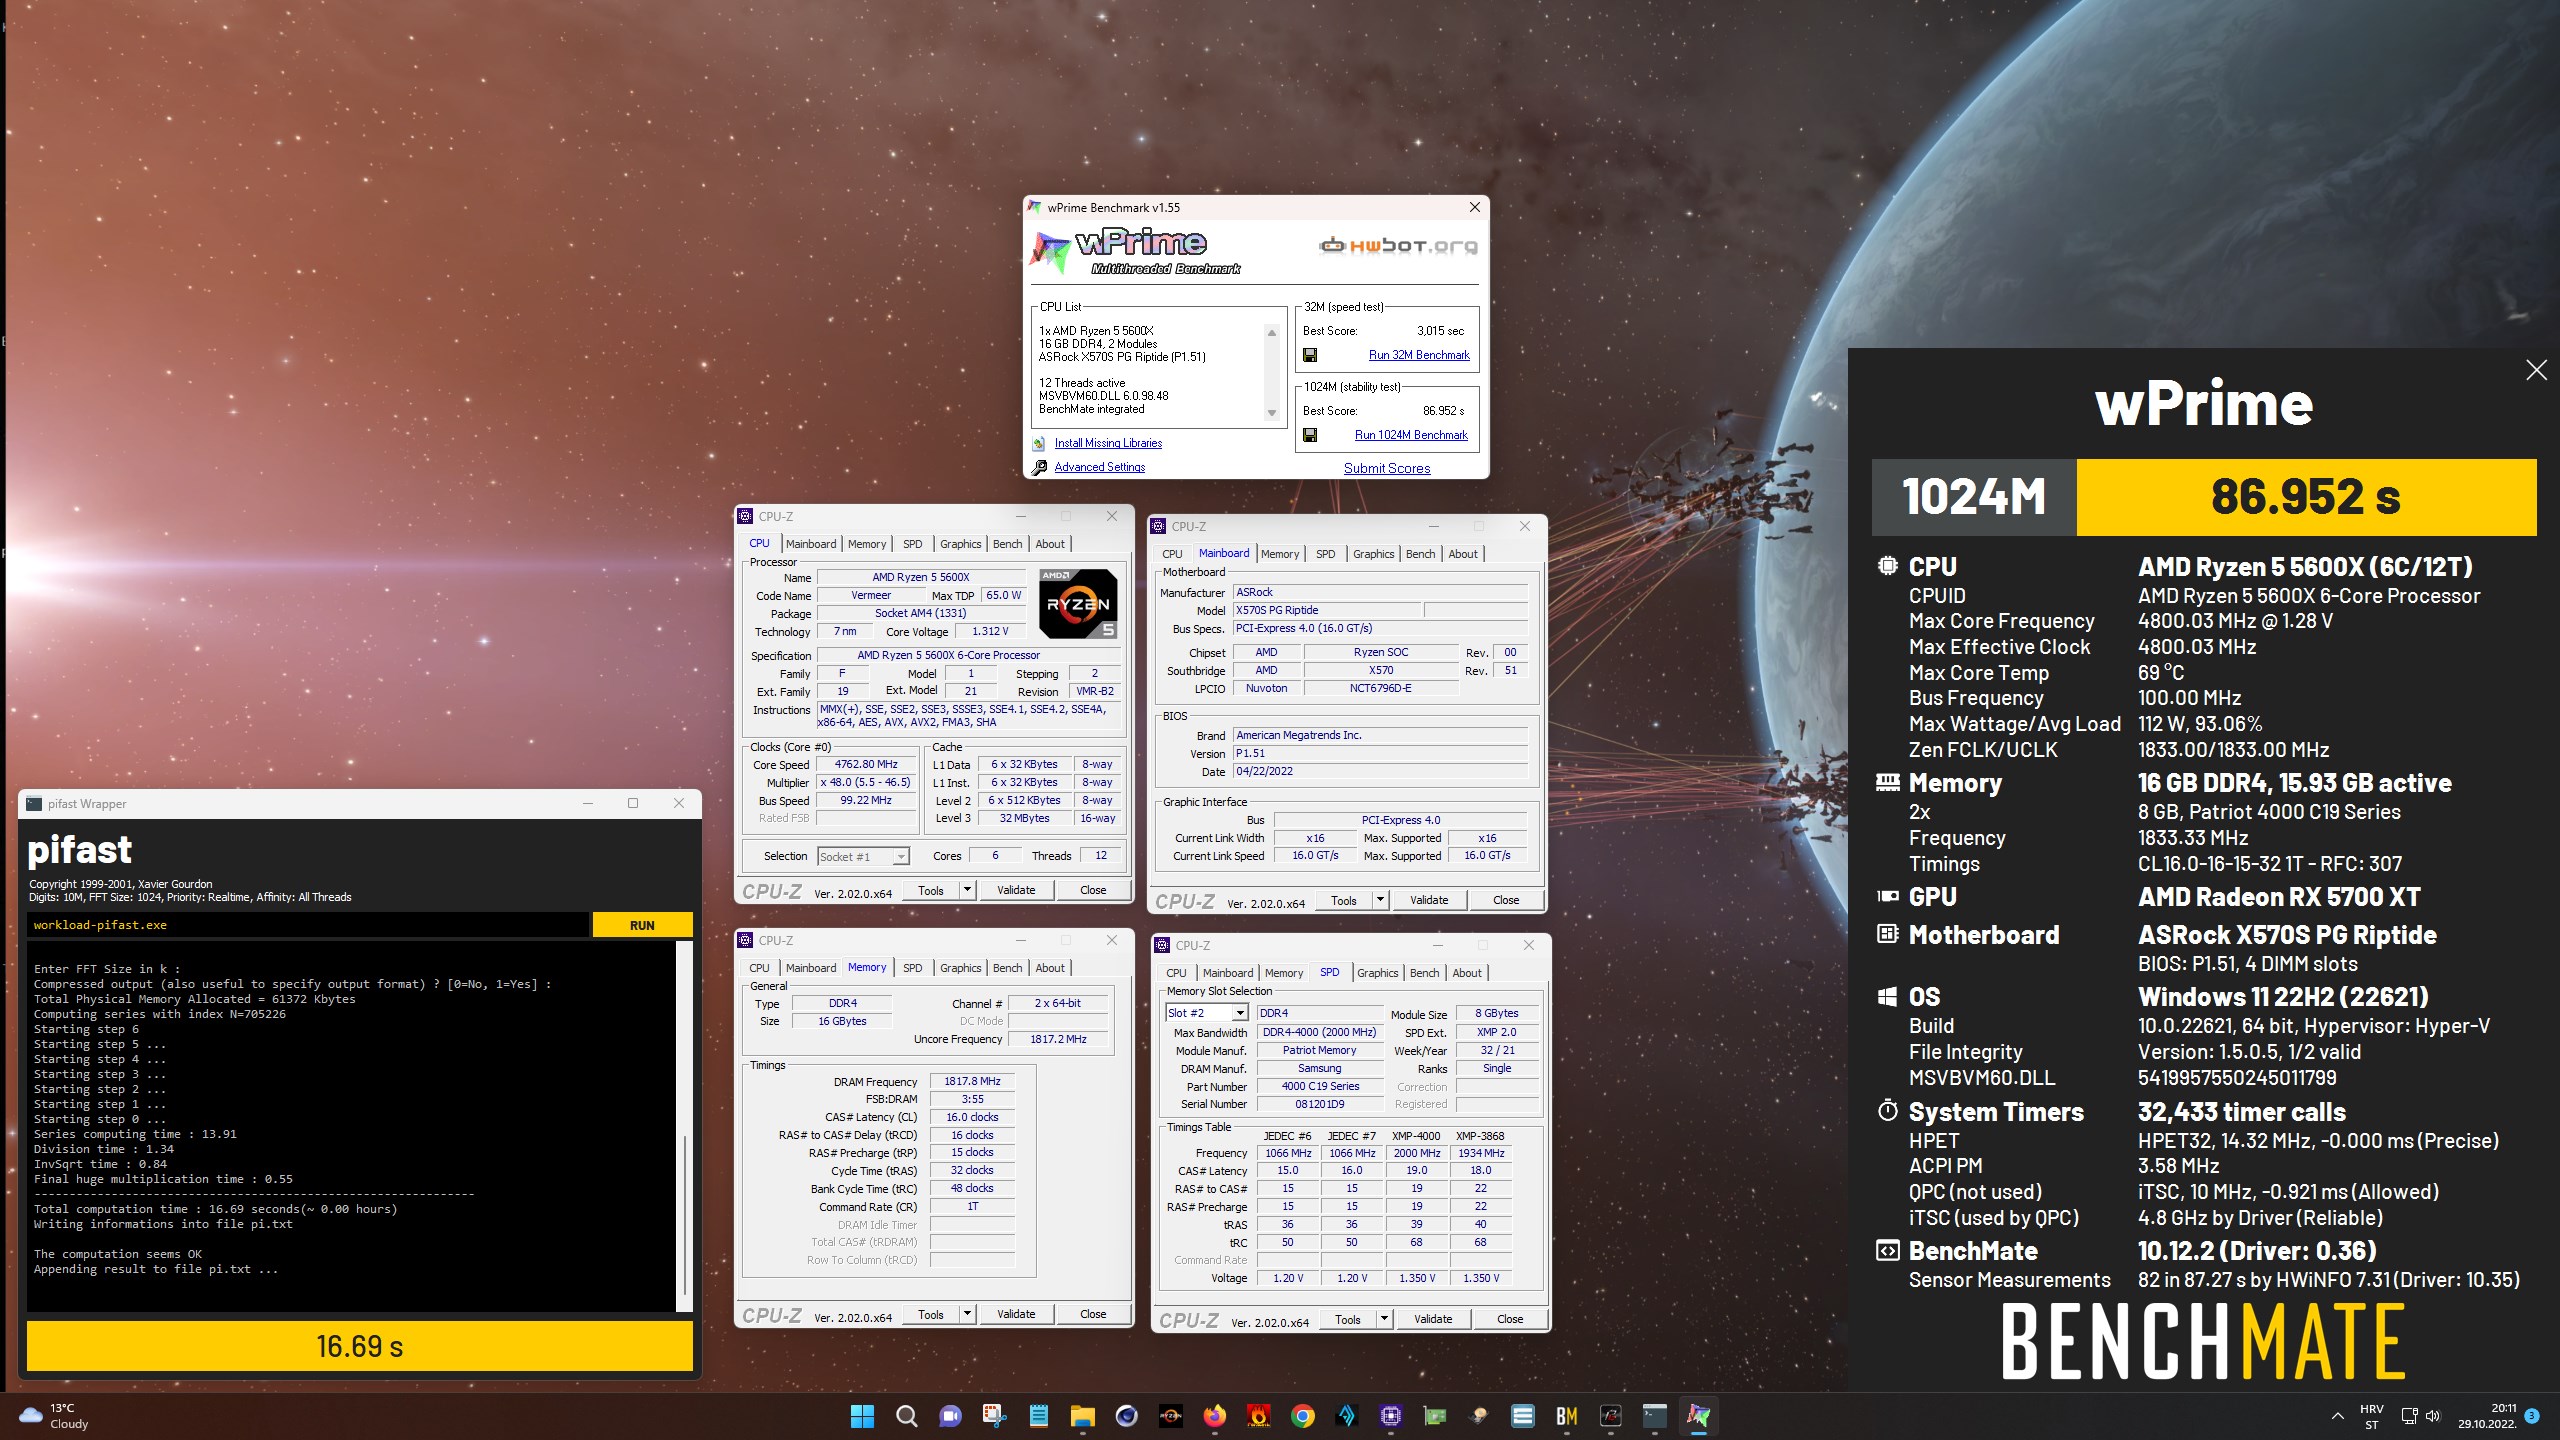The height and width of the screenshot is (1440, 2560).
Task: Click Tools button in CPU-Z SPD window
Action: pos(1347,1319)
